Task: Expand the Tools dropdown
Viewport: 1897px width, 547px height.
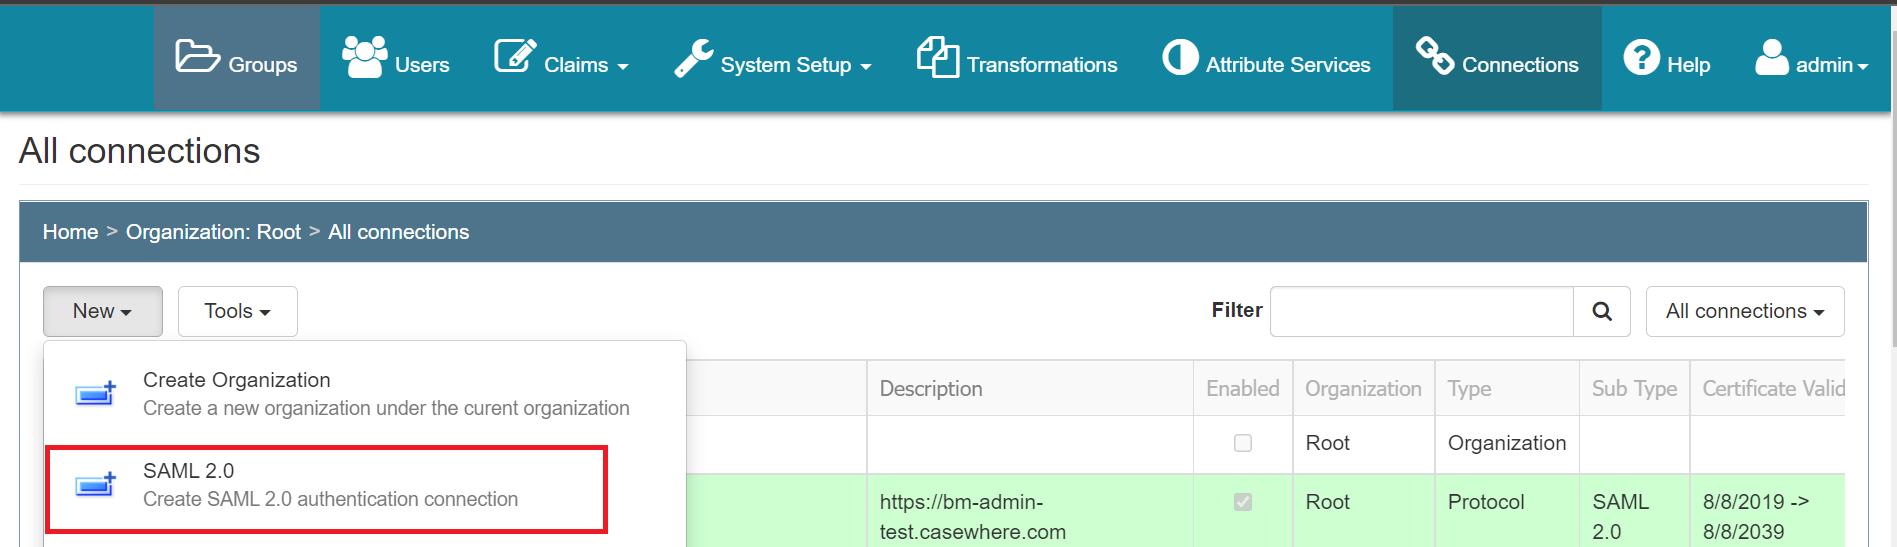Action: coord(238,311)
